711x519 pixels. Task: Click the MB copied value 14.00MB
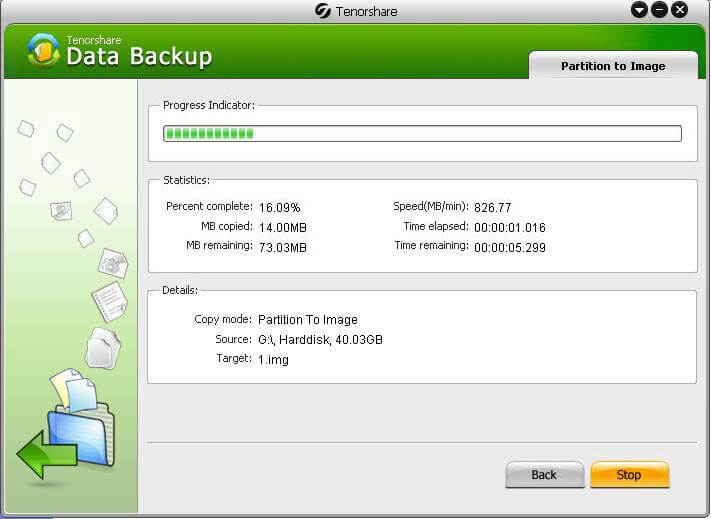[282, 227]
